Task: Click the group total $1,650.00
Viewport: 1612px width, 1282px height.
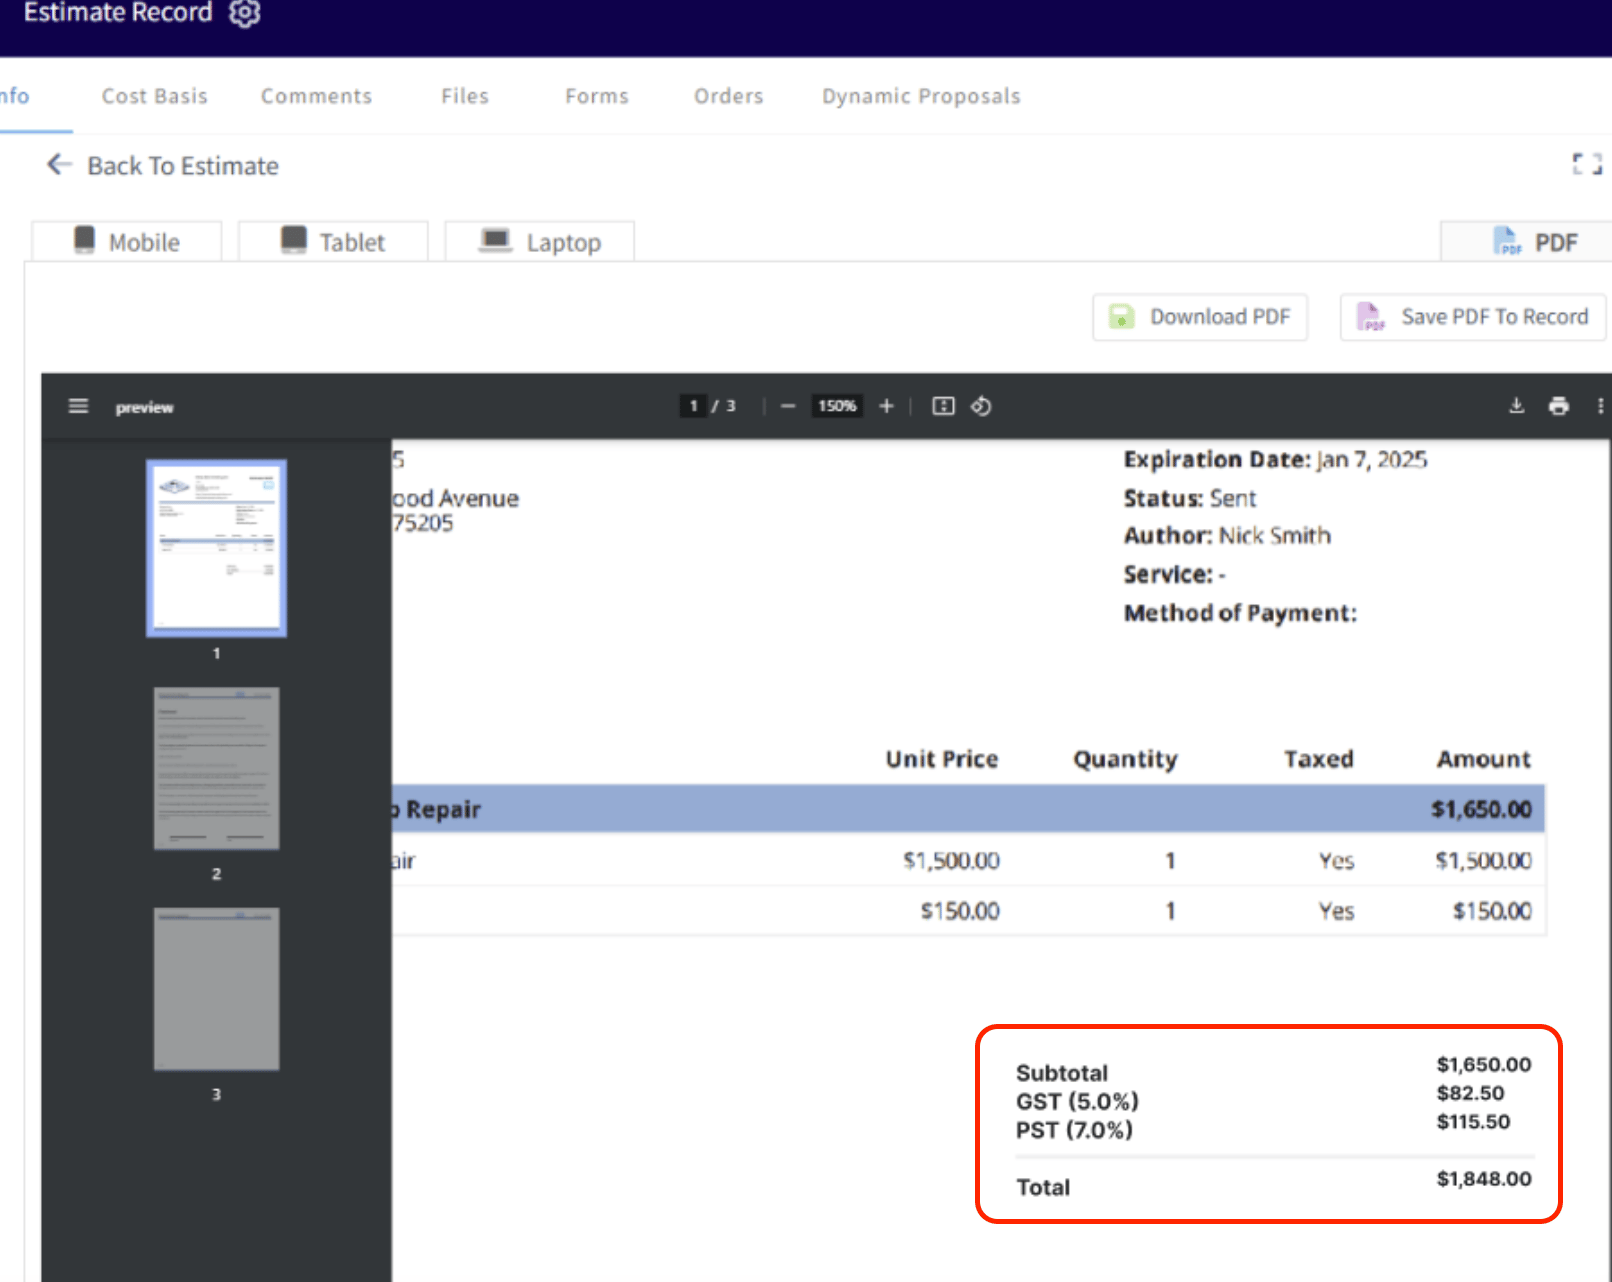Action: point(1481,809)
